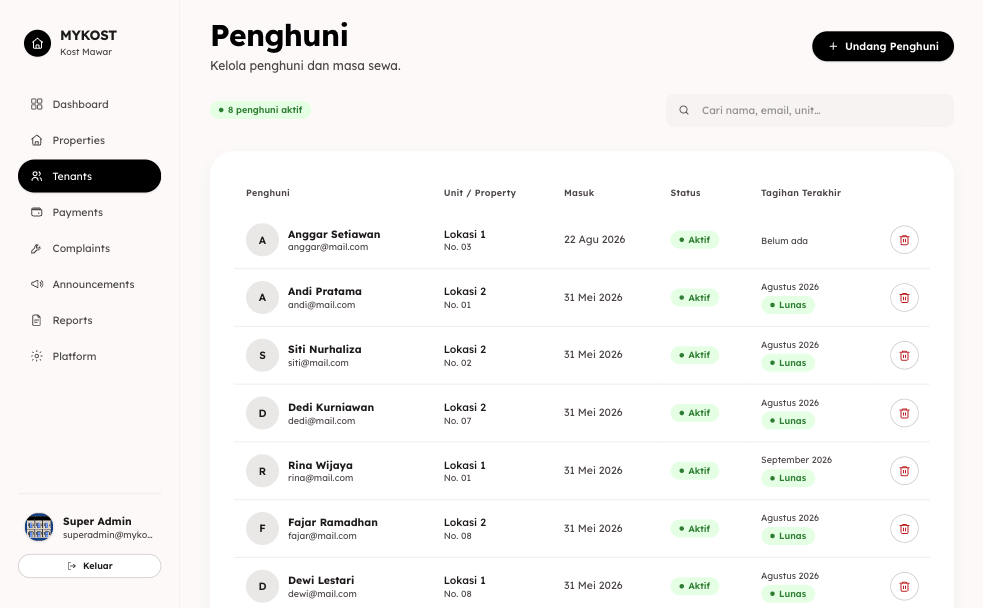Screen dimensions: 983x608
Task: Click the name Dedi Kurniawan
Action: click(x=331, y=407)
